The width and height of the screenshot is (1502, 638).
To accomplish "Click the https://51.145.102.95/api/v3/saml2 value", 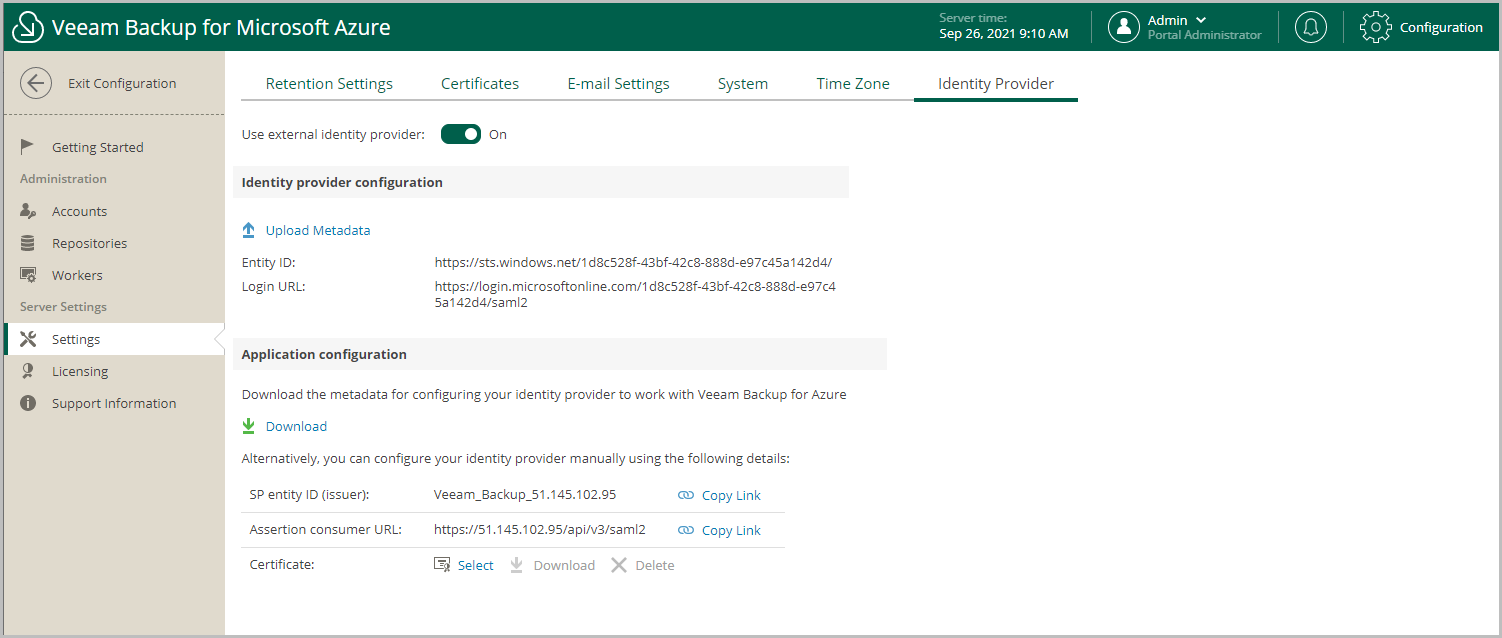I will 540,529.
